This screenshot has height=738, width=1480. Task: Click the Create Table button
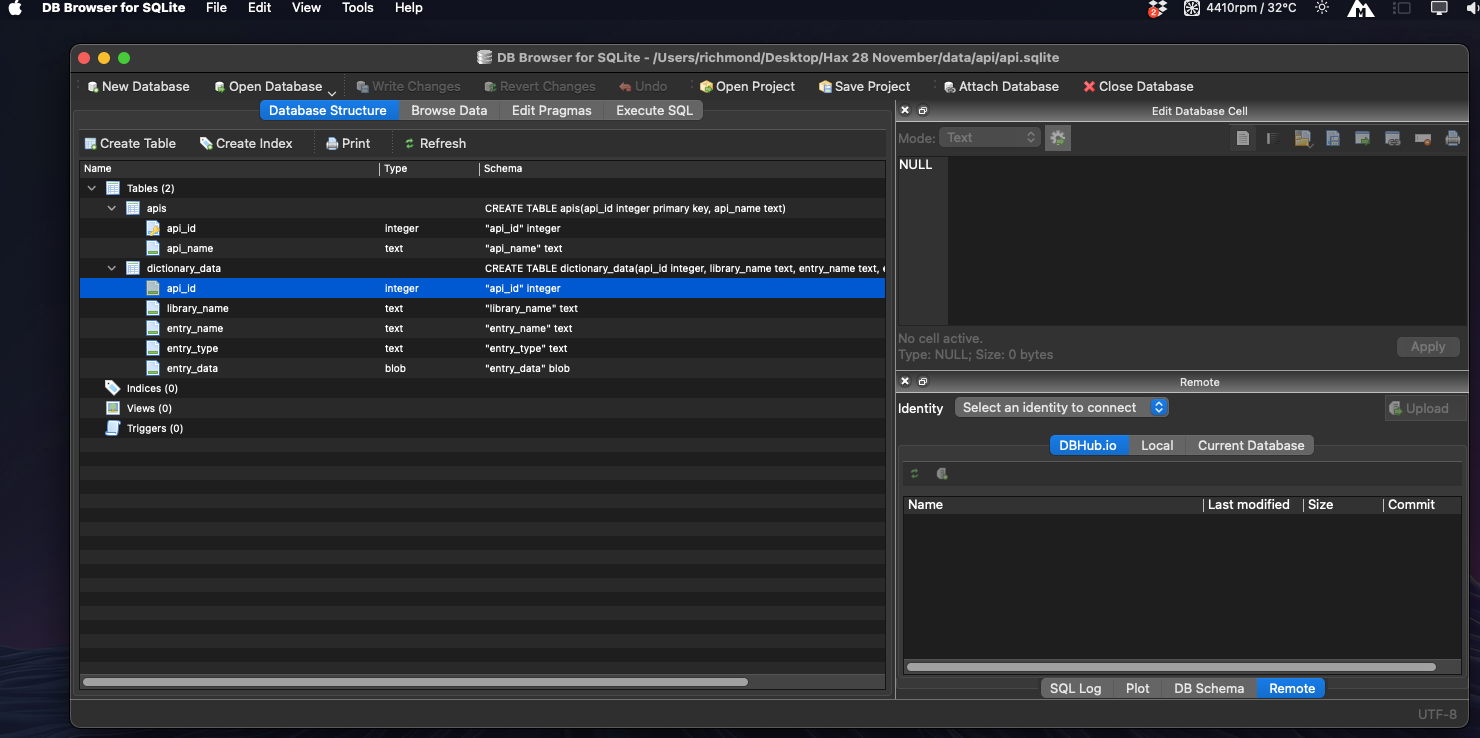pos(130,143)
